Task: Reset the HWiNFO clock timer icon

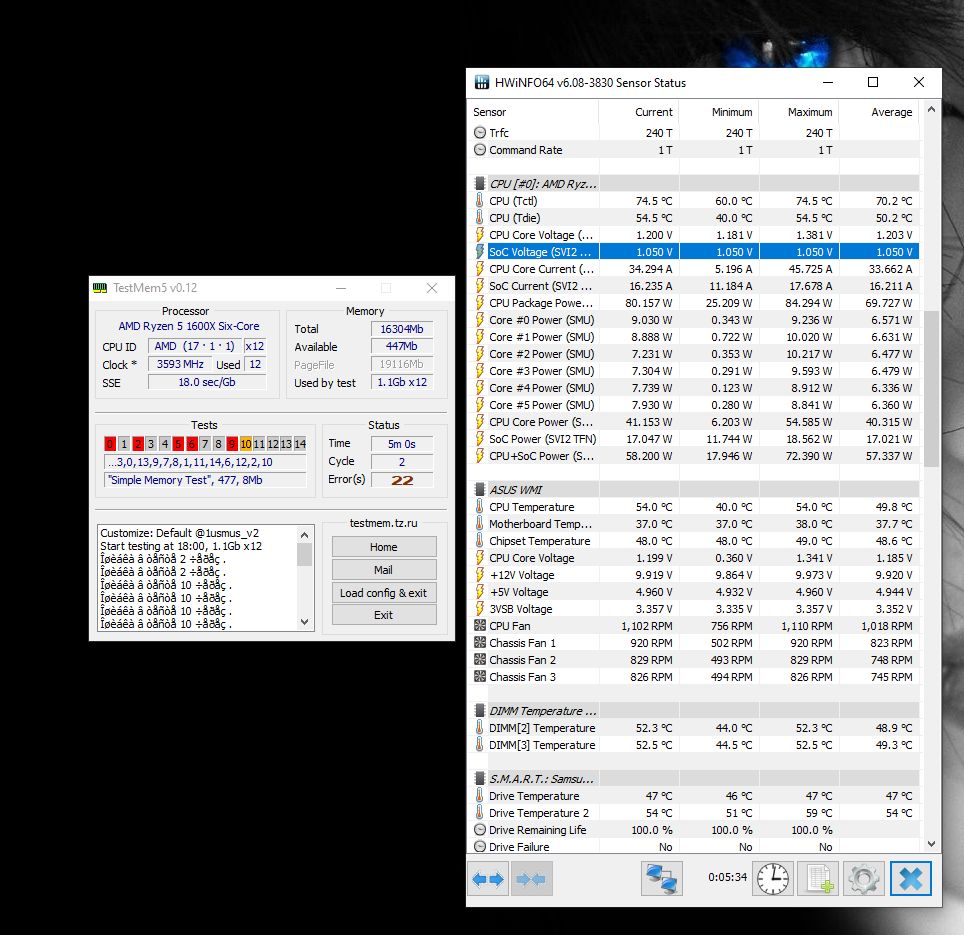Action: click(772, 878)
